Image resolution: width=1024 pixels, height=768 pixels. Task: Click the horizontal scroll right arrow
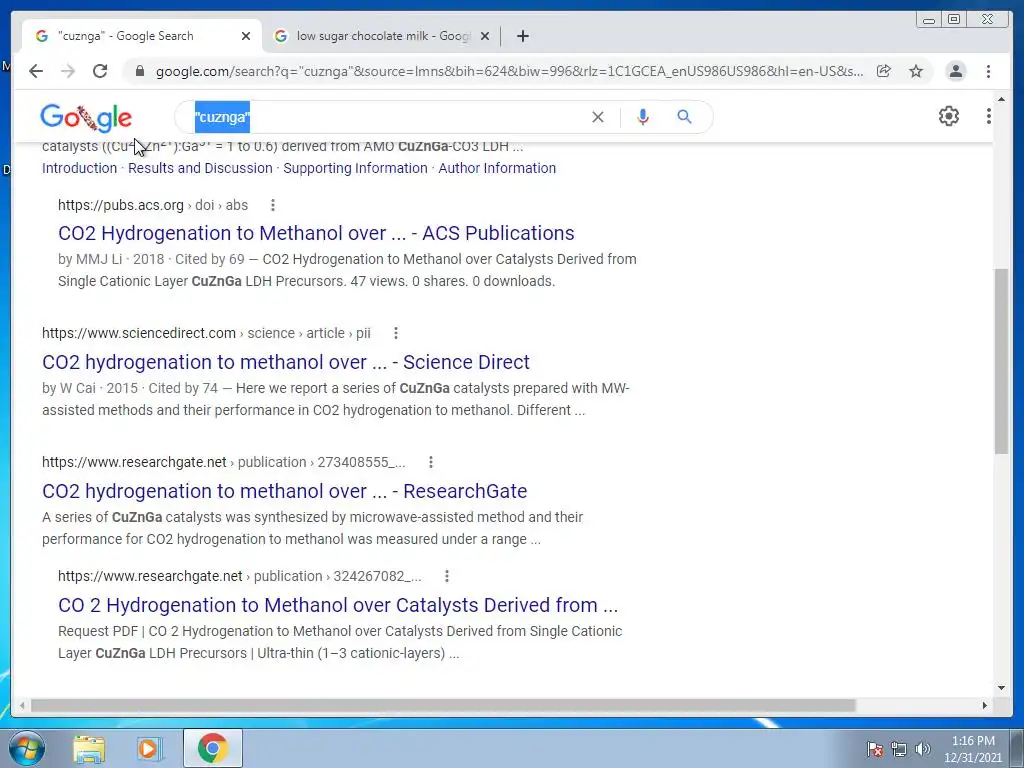tap(985, 705)
